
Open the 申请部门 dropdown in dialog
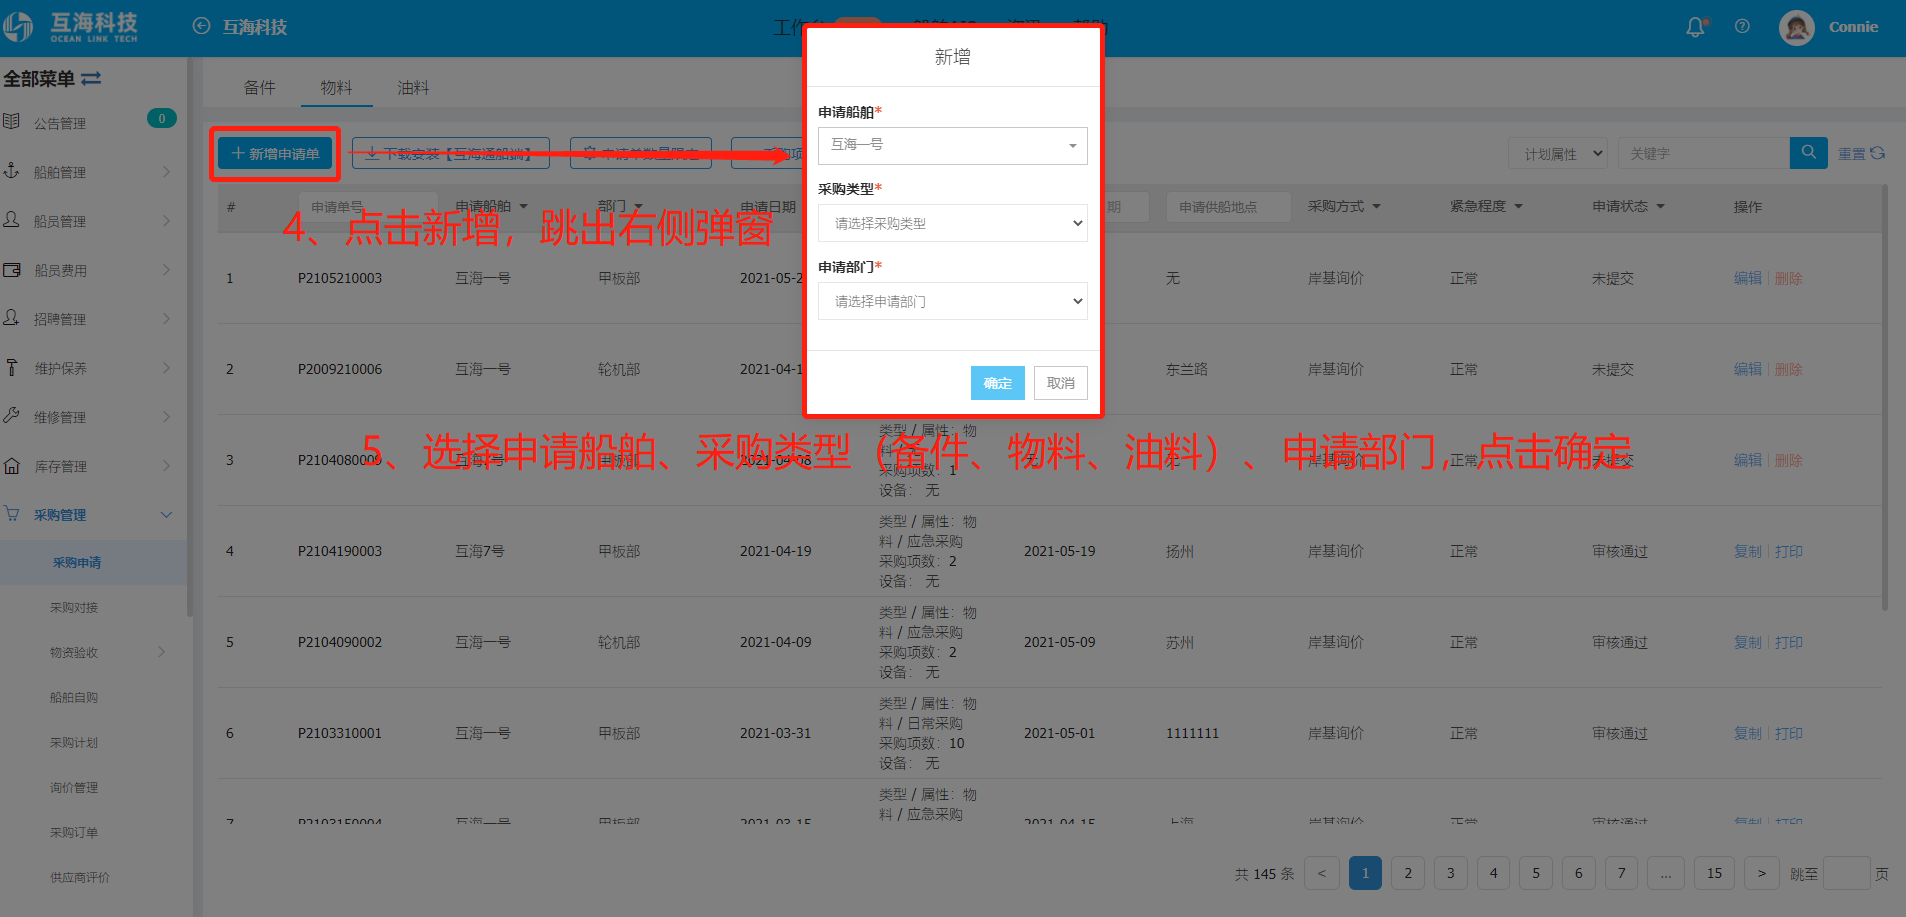953,301
